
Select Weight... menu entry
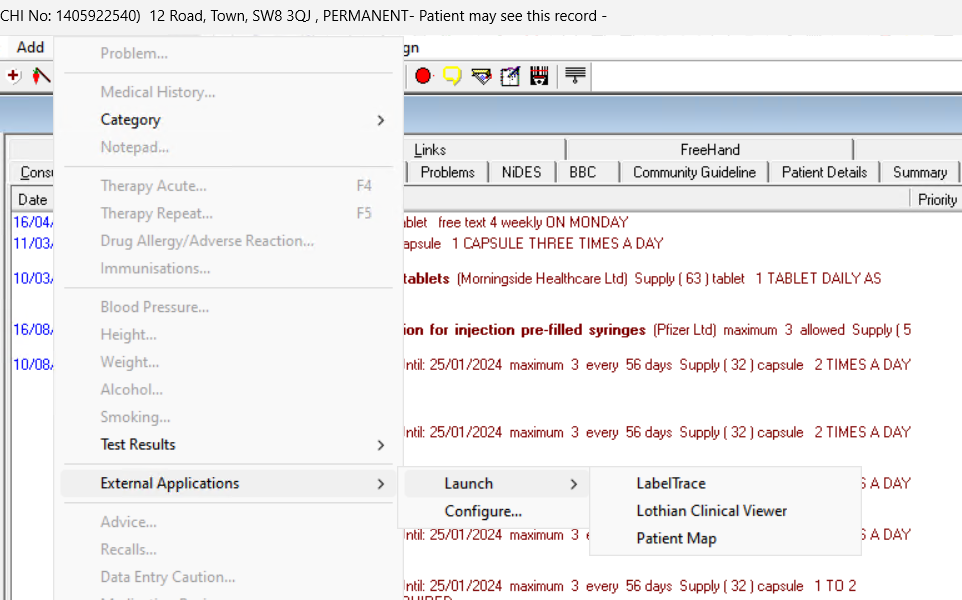(x=228, y=362)
